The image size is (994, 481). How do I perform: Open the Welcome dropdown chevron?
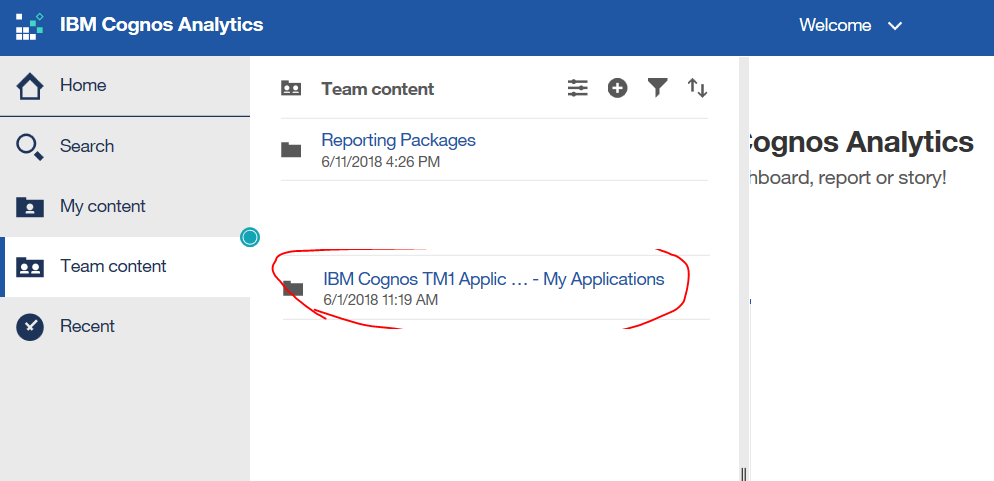pos(894,26)
